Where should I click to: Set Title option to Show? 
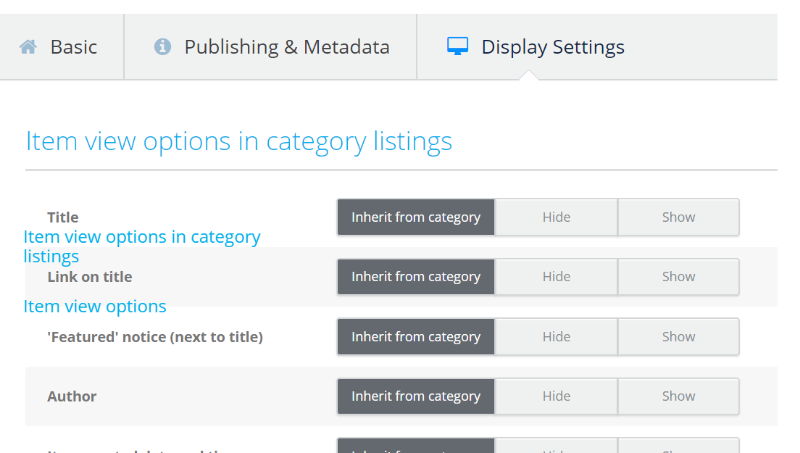pos(679,217)
